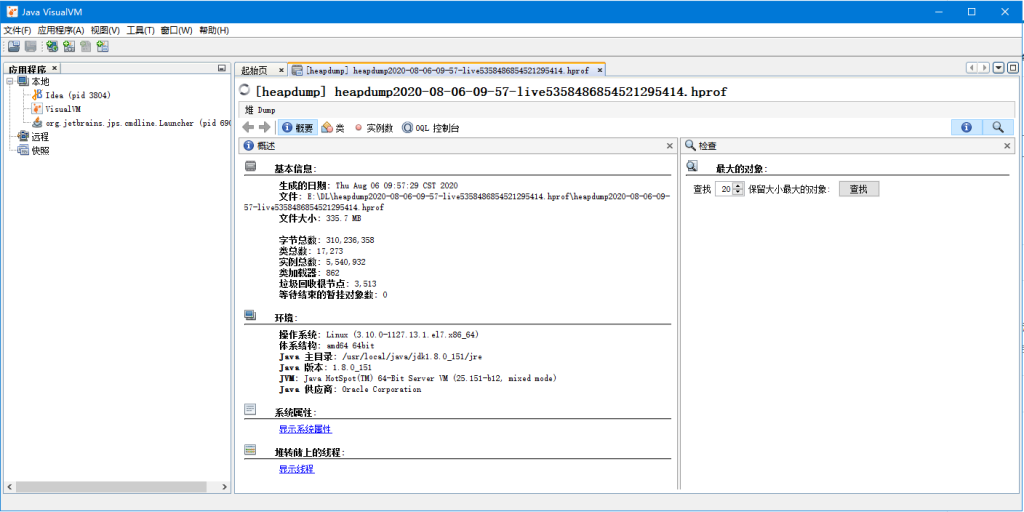The image size is (1024, 512).
Task: Select the heapdump hprof document tab
Action: [x=447, y=71]
